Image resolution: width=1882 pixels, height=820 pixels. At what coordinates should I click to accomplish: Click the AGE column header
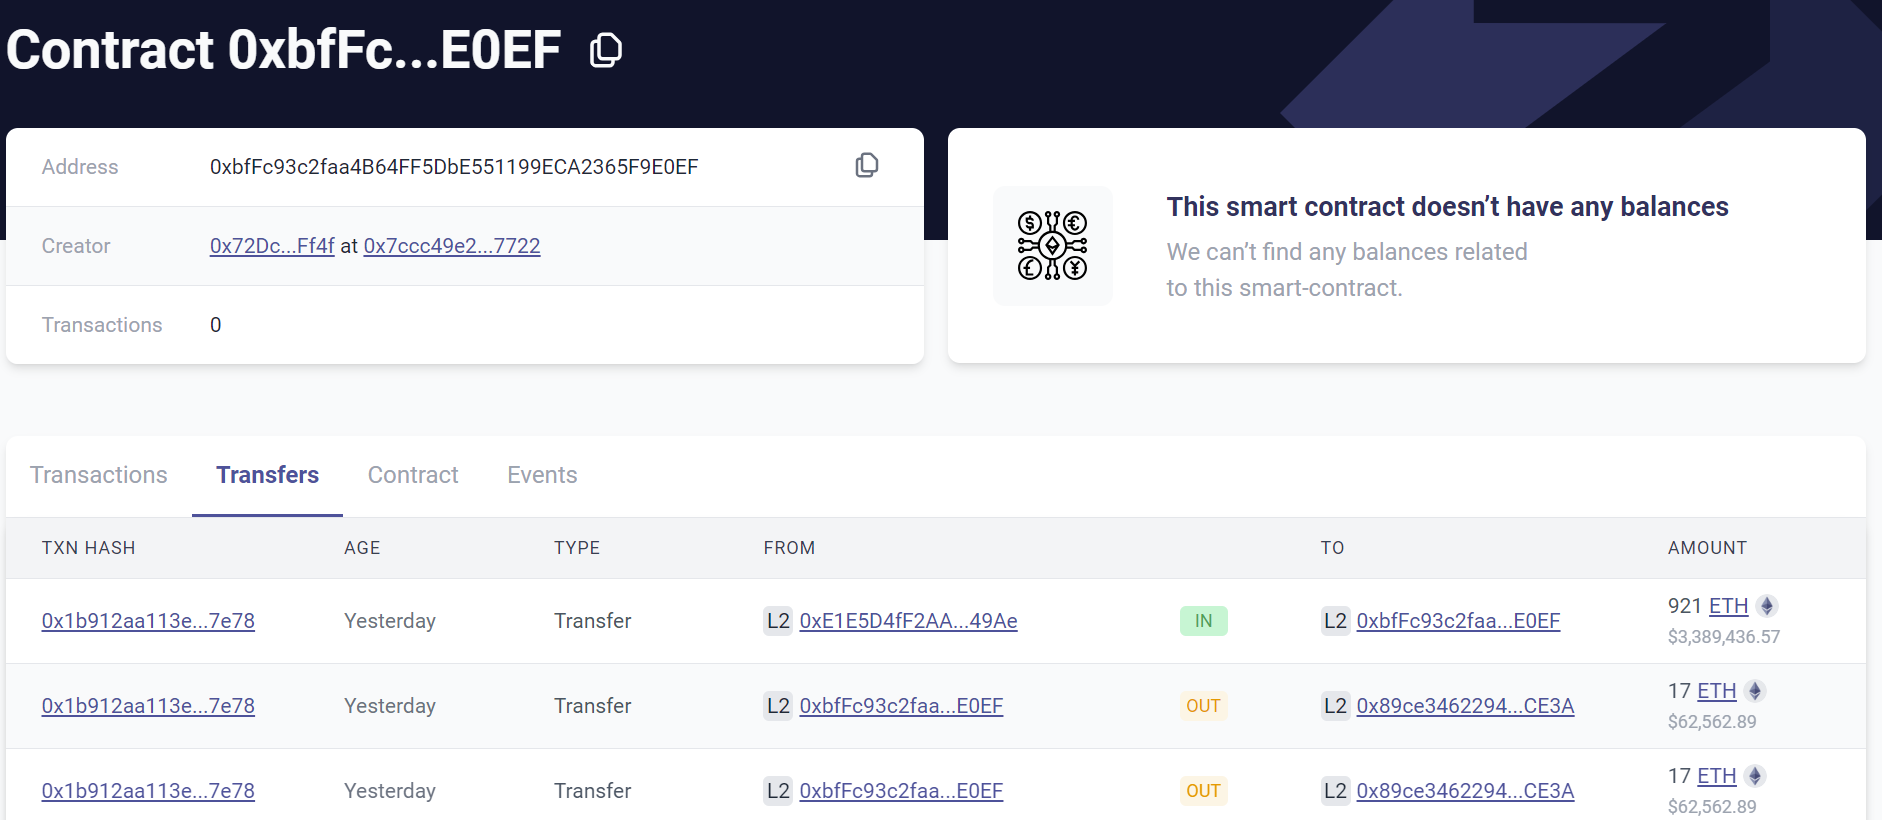tap(362, 548)
